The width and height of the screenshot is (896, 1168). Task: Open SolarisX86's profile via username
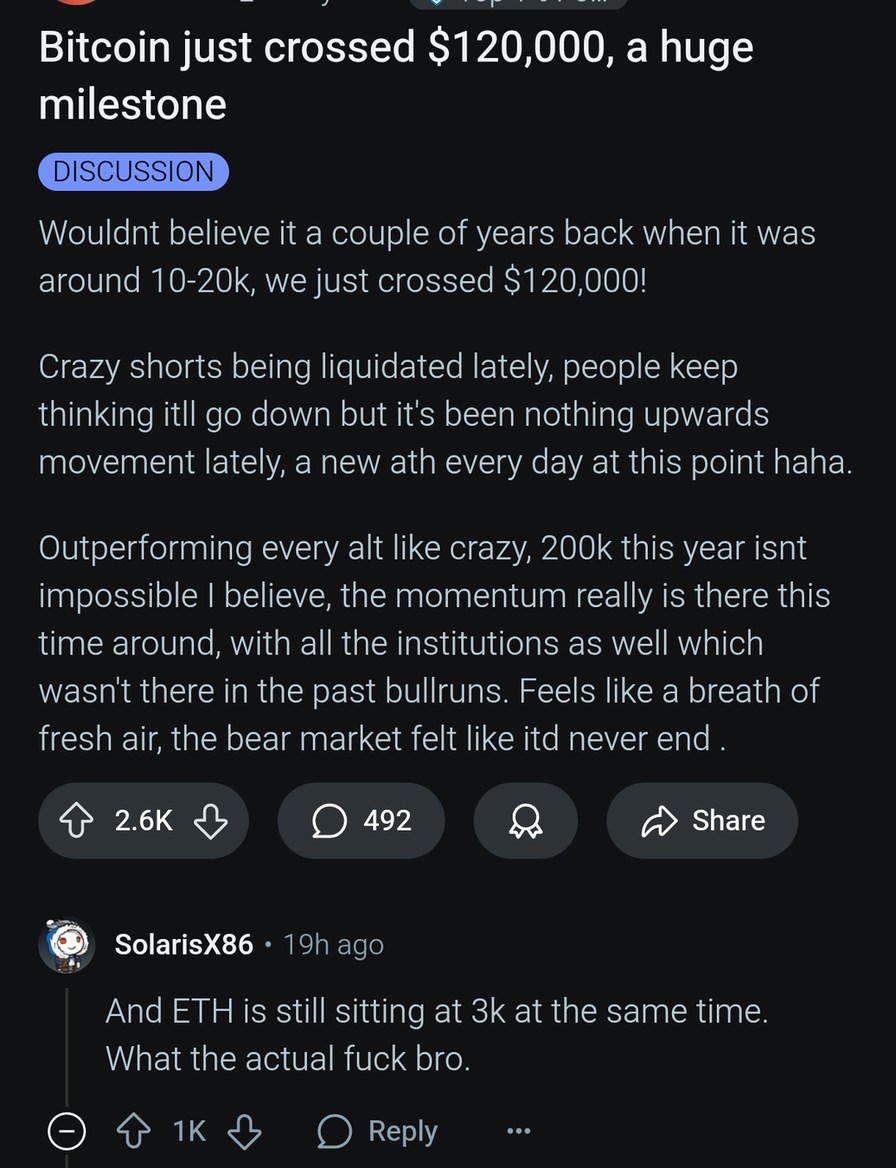coord(182,944)
